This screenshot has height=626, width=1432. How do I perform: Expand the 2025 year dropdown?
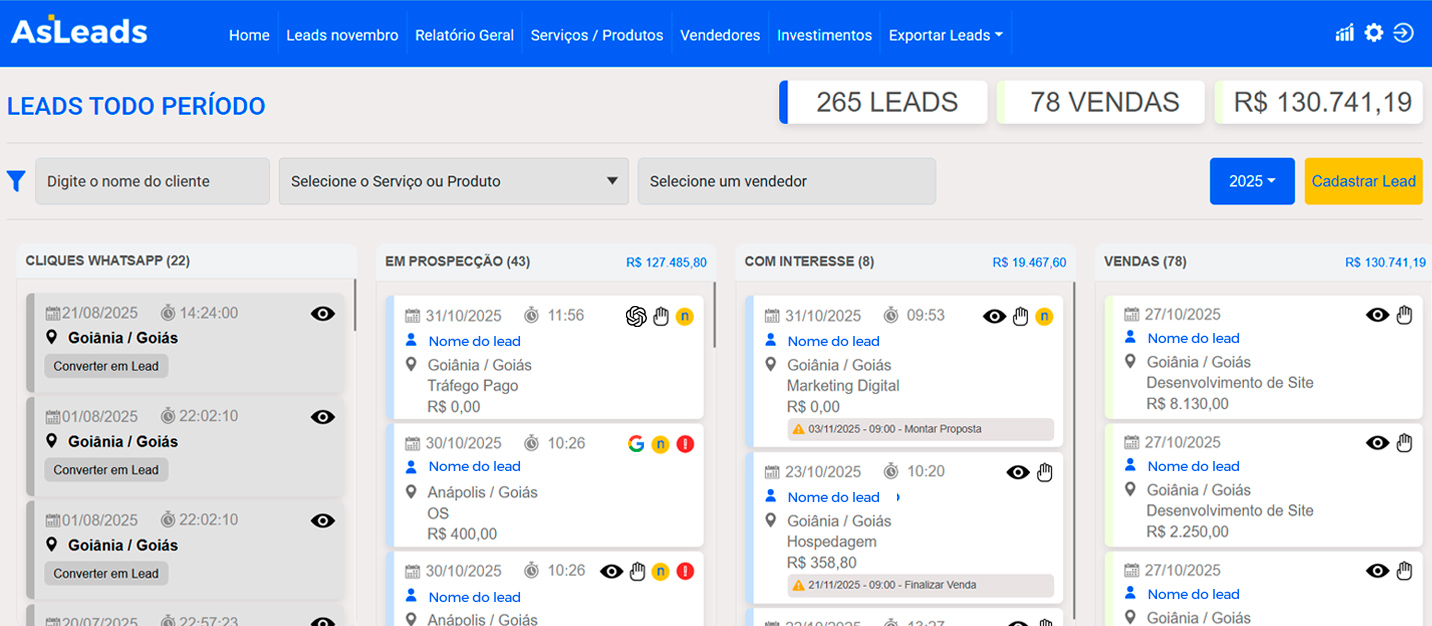pos(1252,181)
